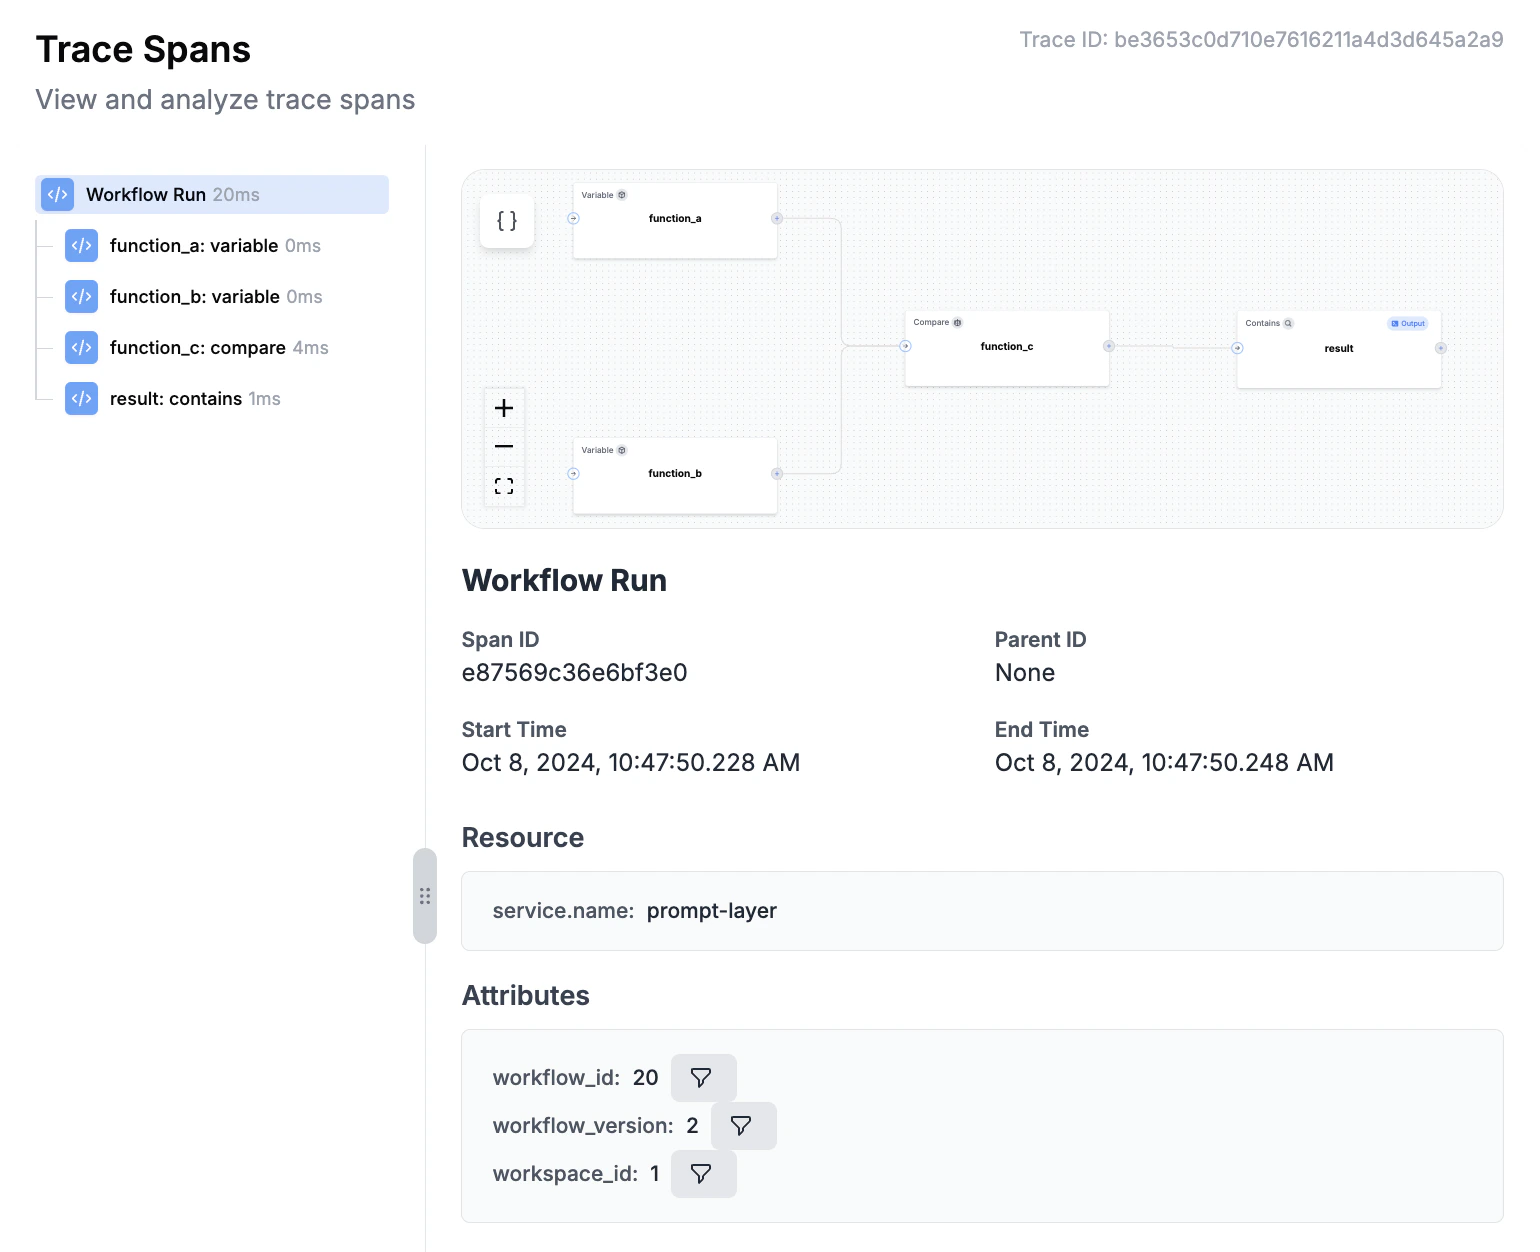Click the Output badge on result node
Image resolution: width=1540 pixels, height=1252 pixels.
pos(1408,323)
